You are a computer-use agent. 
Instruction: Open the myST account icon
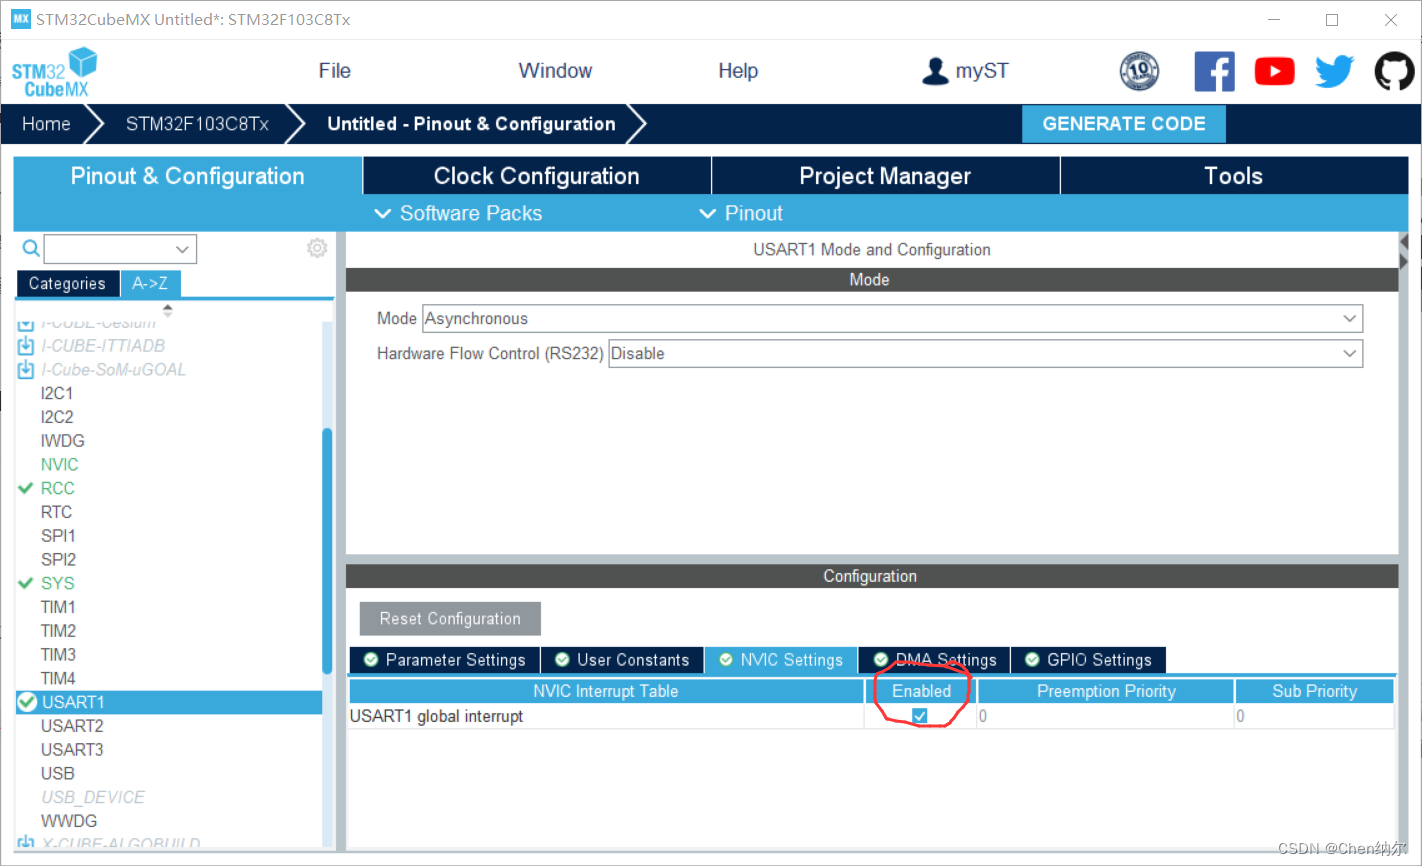935,71
